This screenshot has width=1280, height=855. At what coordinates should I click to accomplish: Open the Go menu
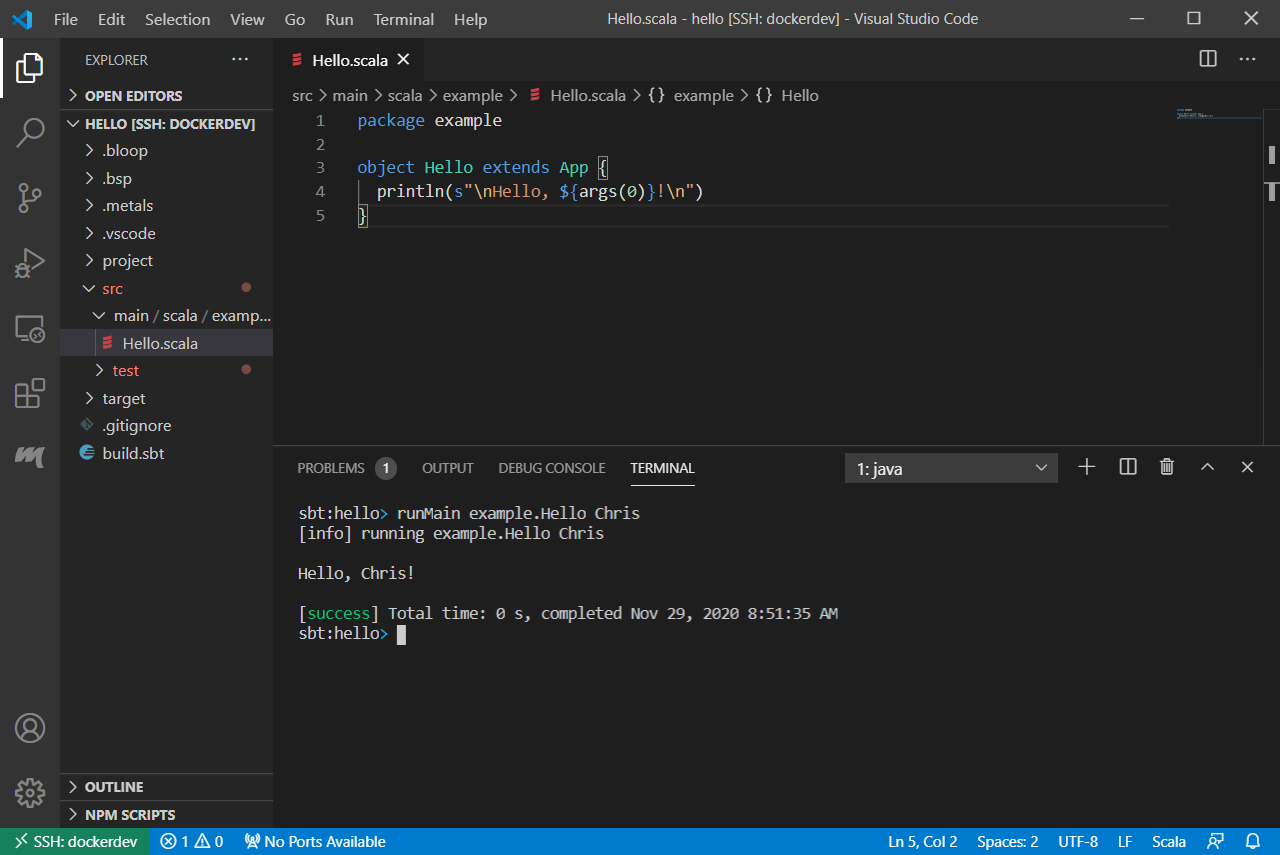(295, 19)
